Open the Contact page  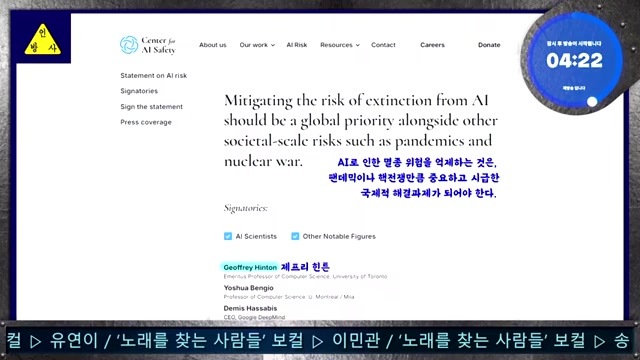coord(383,45)
